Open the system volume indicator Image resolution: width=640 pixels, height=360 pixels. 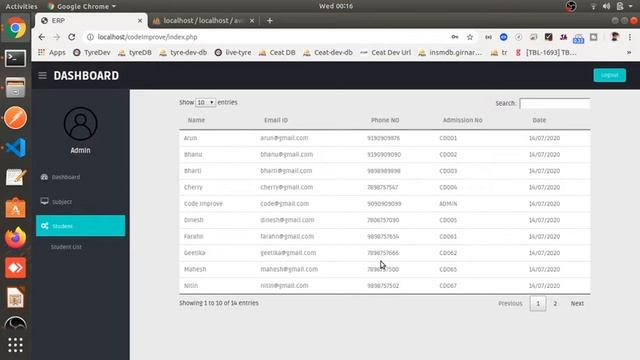click(x=607, y=6)
